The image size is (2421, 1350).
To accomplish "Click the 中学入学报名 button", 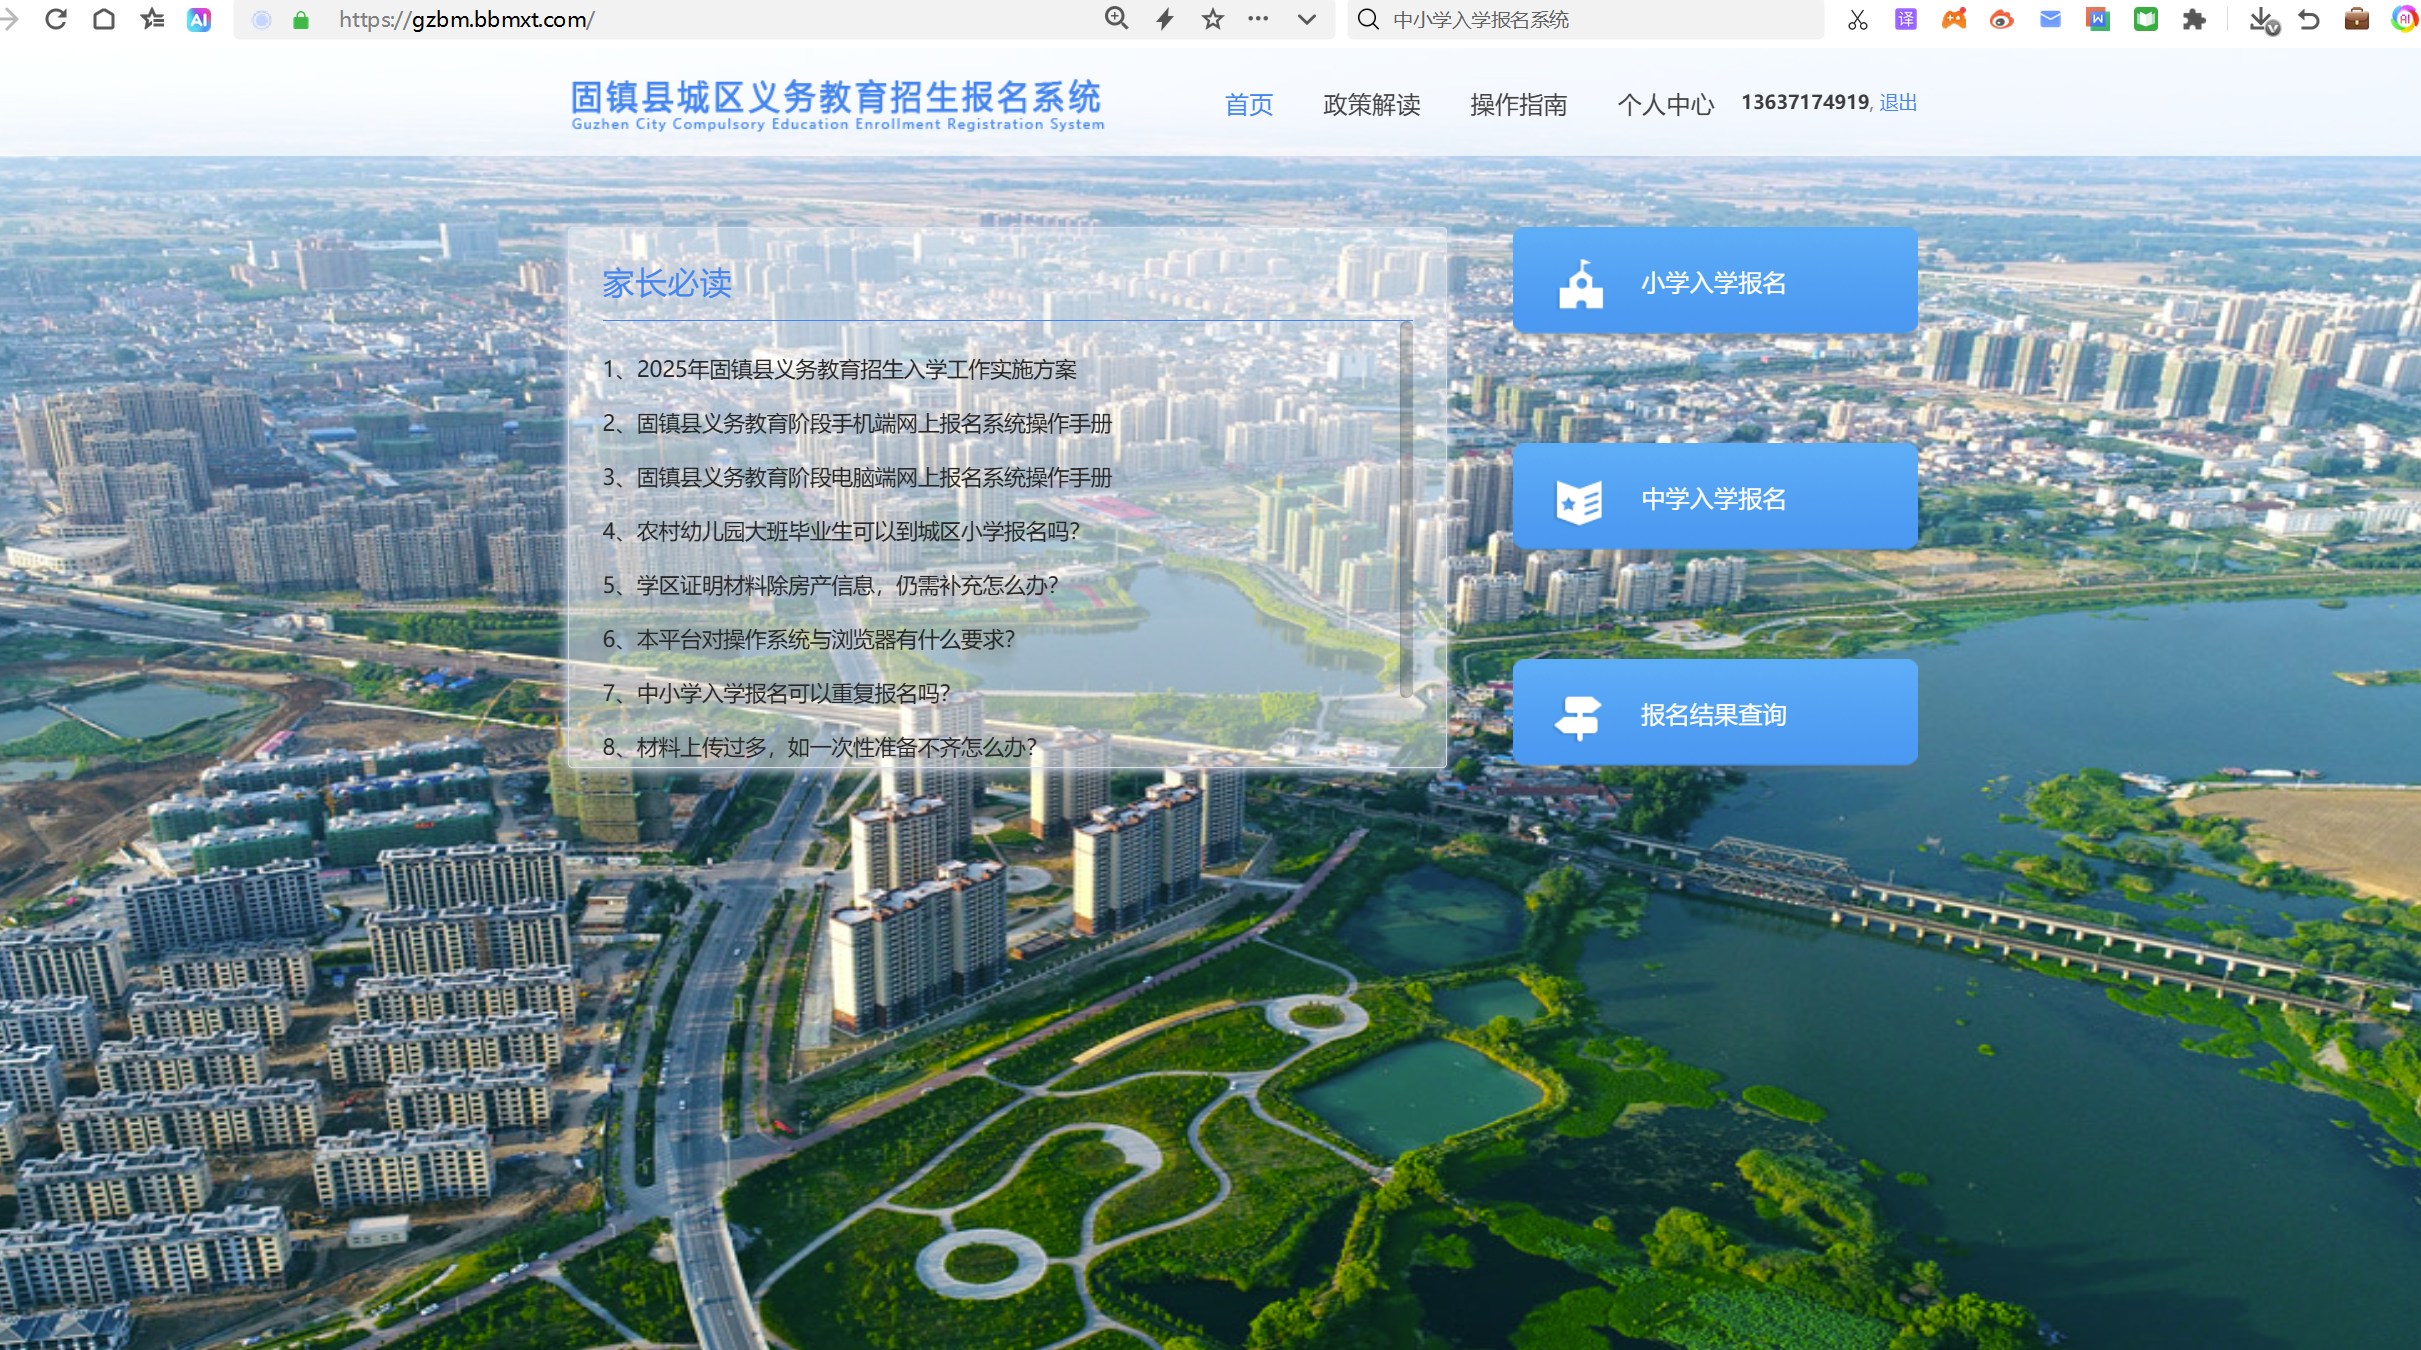I will click(1715, 497).
